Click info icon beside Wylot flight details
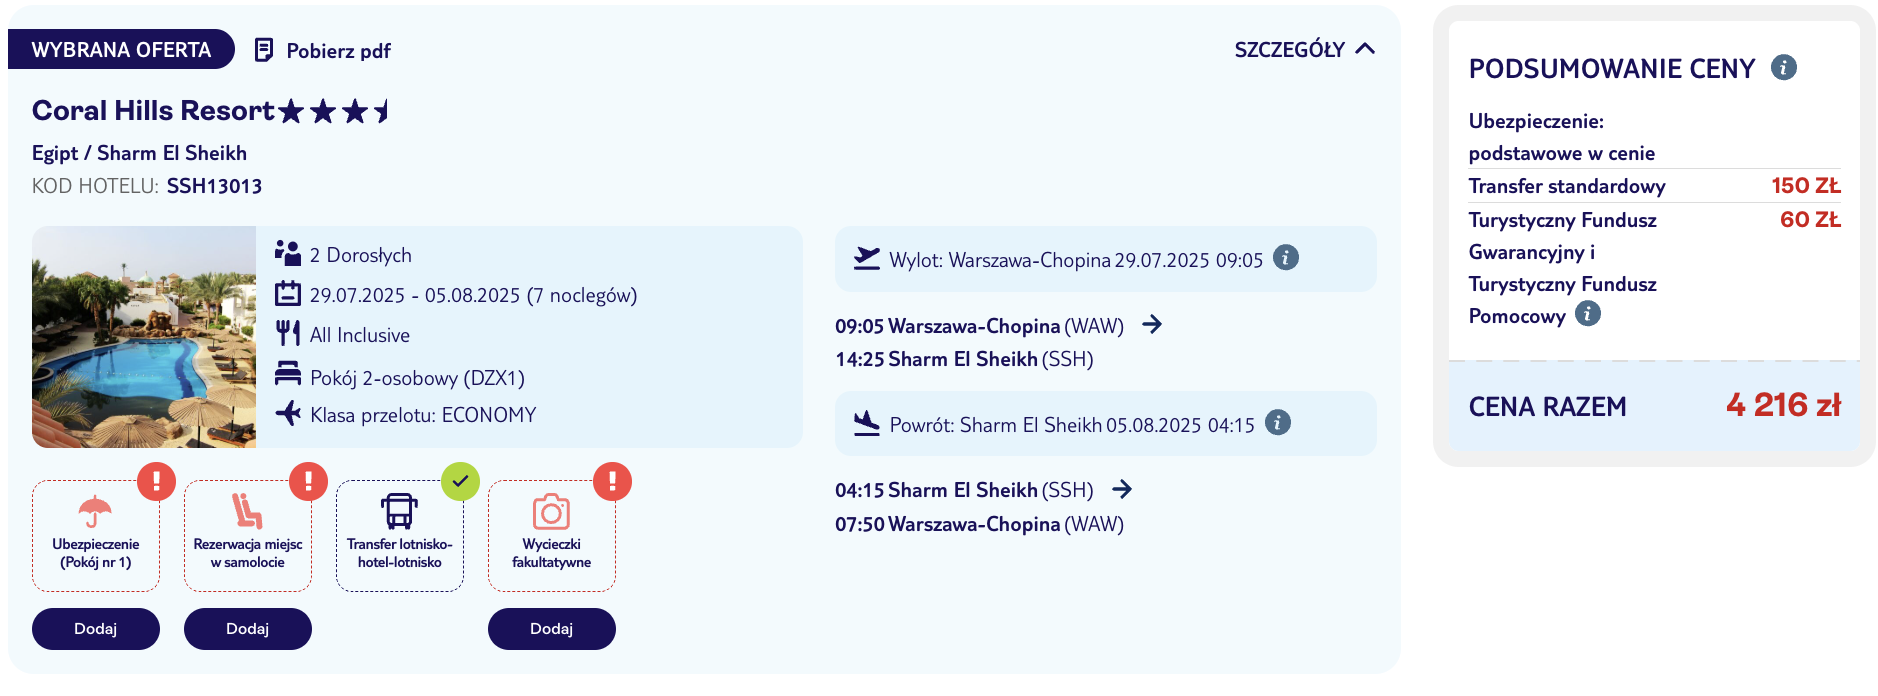 (x=1286, y=257)
